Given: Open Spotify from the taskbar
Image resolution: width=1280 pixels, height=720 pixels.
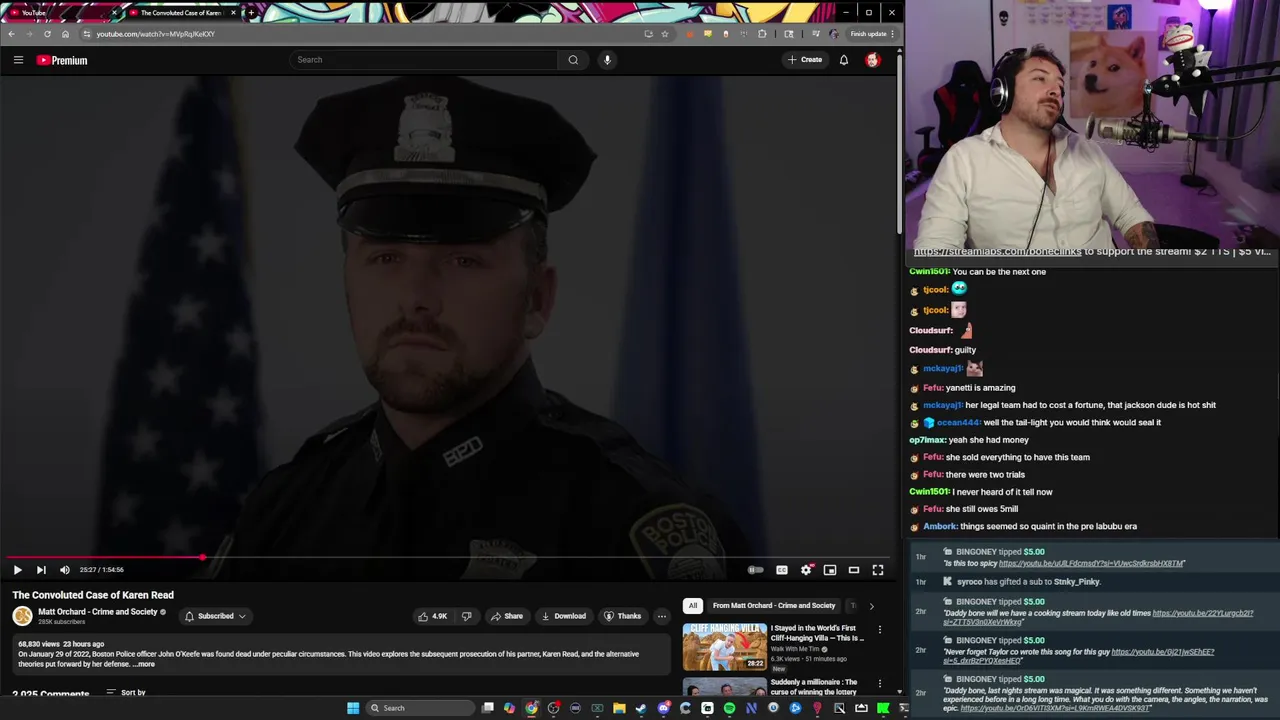Looking at the screenshot, I should click(729, 708).
